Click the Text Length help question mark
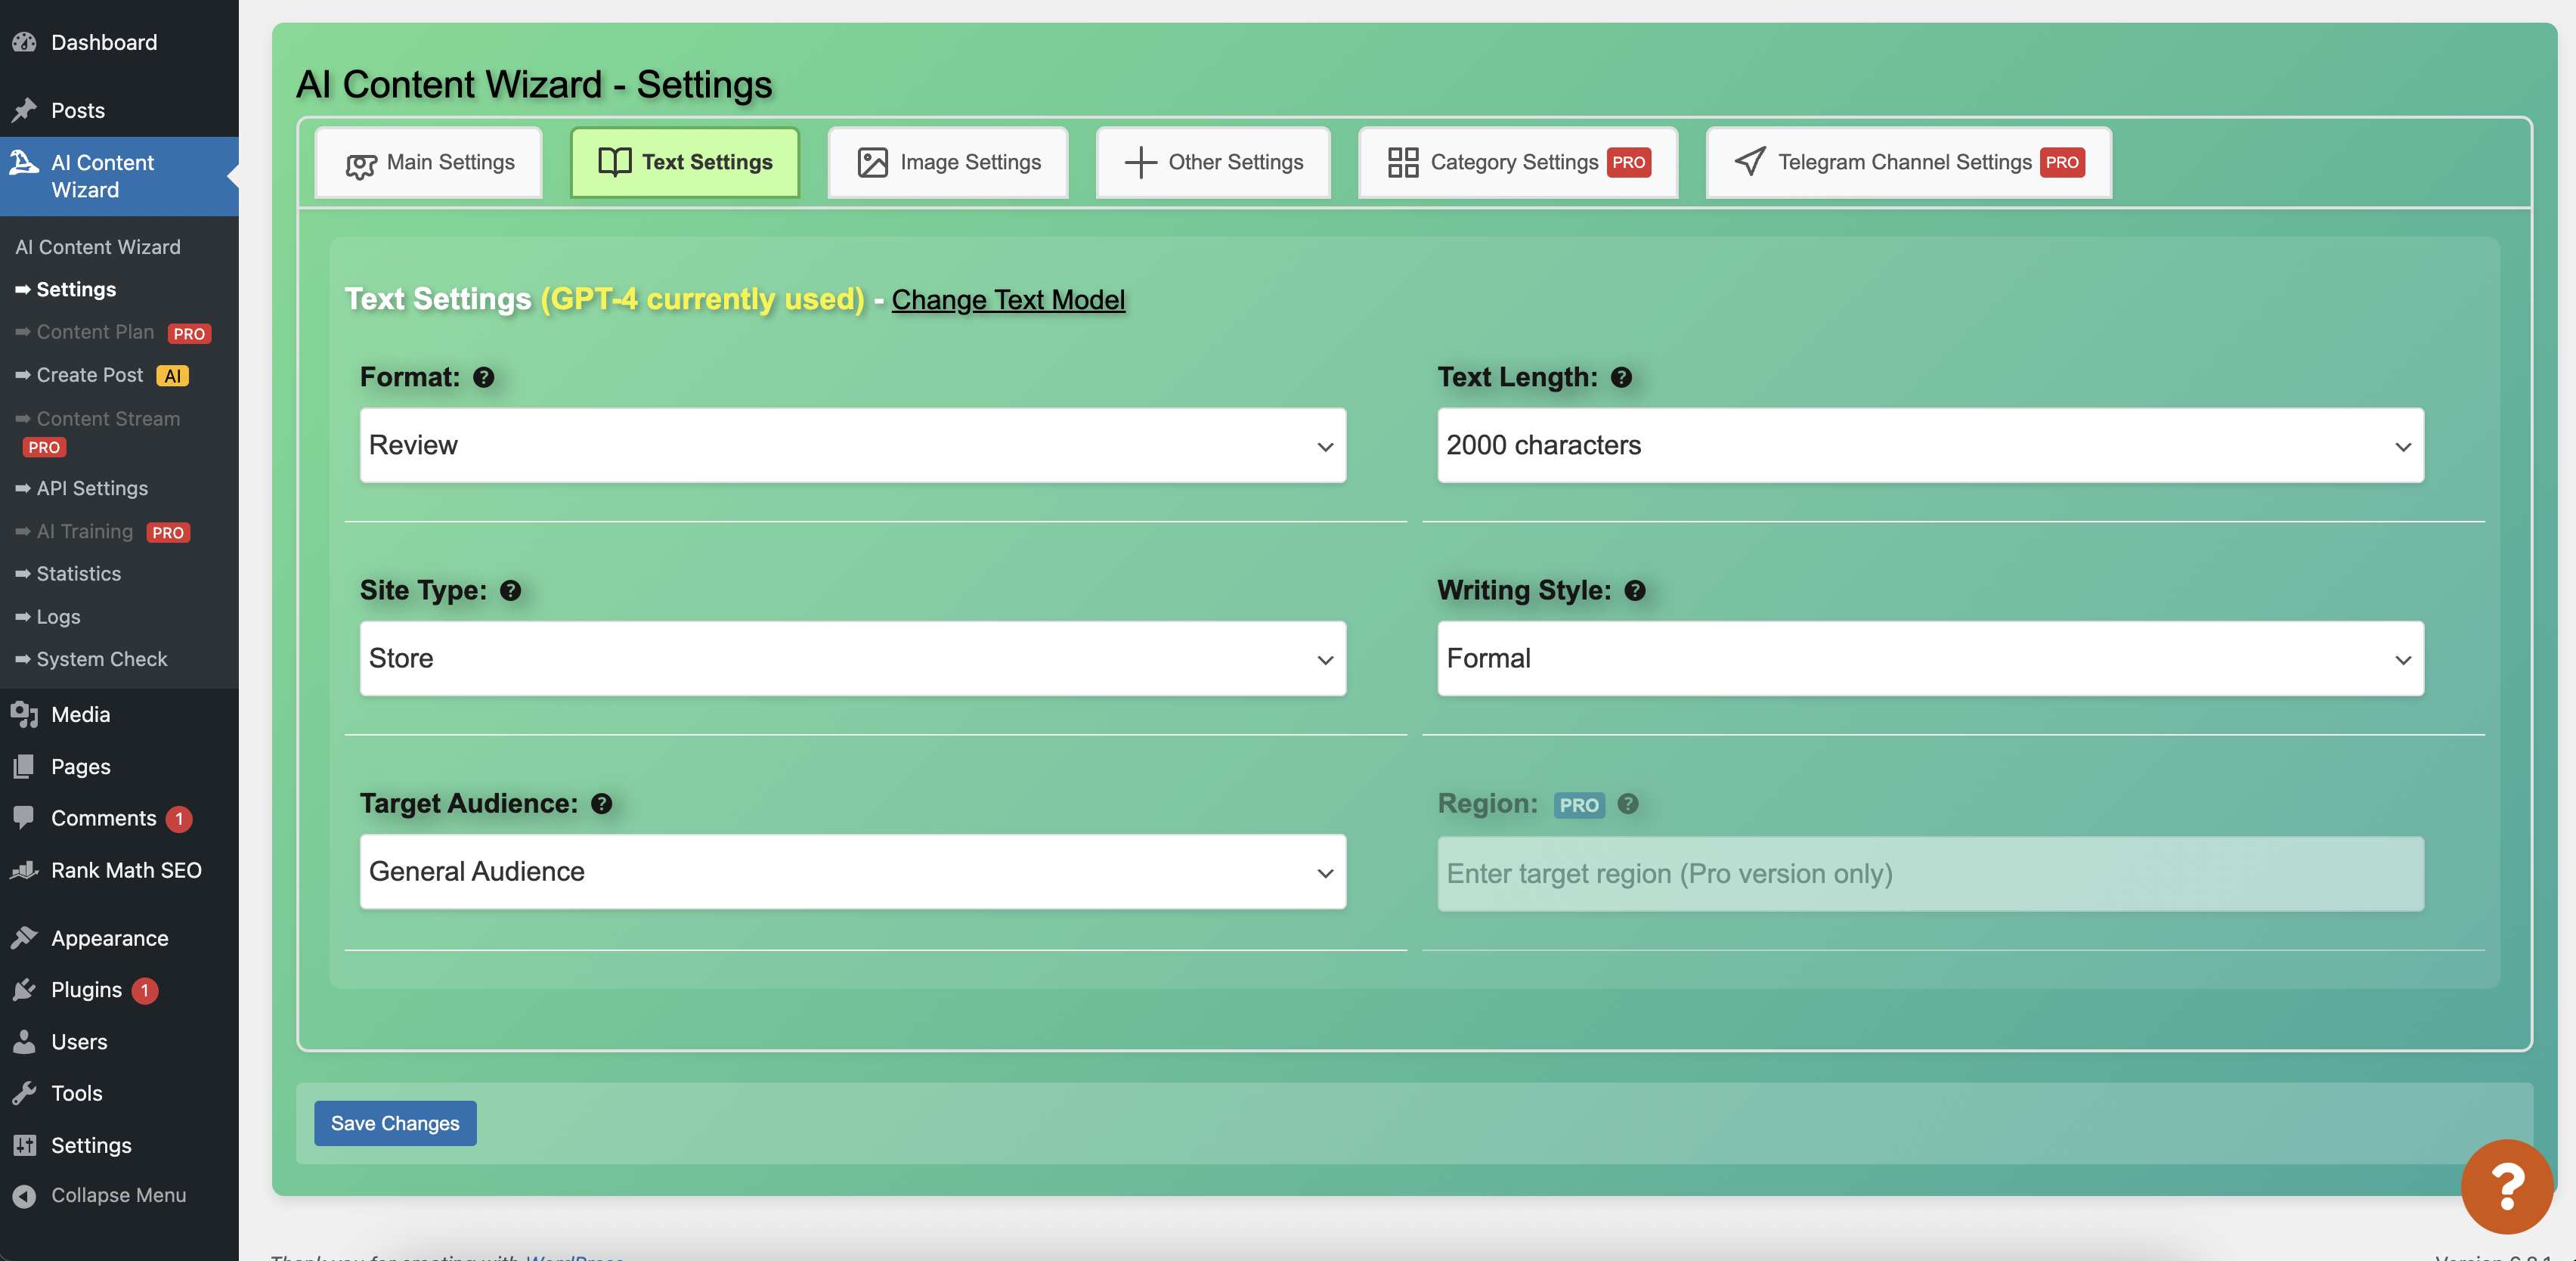The width and height of the screenshot is (2576, 1261). 1622,377
